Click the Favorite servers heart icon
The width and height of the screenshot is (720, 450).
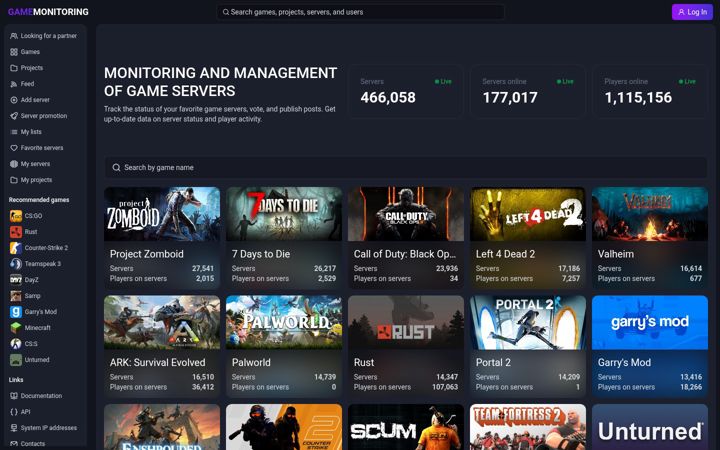click(14, 148)
